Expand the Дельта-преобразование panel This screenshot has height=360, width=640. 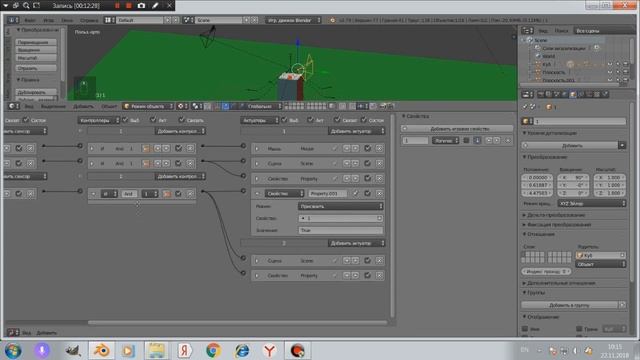556,215
